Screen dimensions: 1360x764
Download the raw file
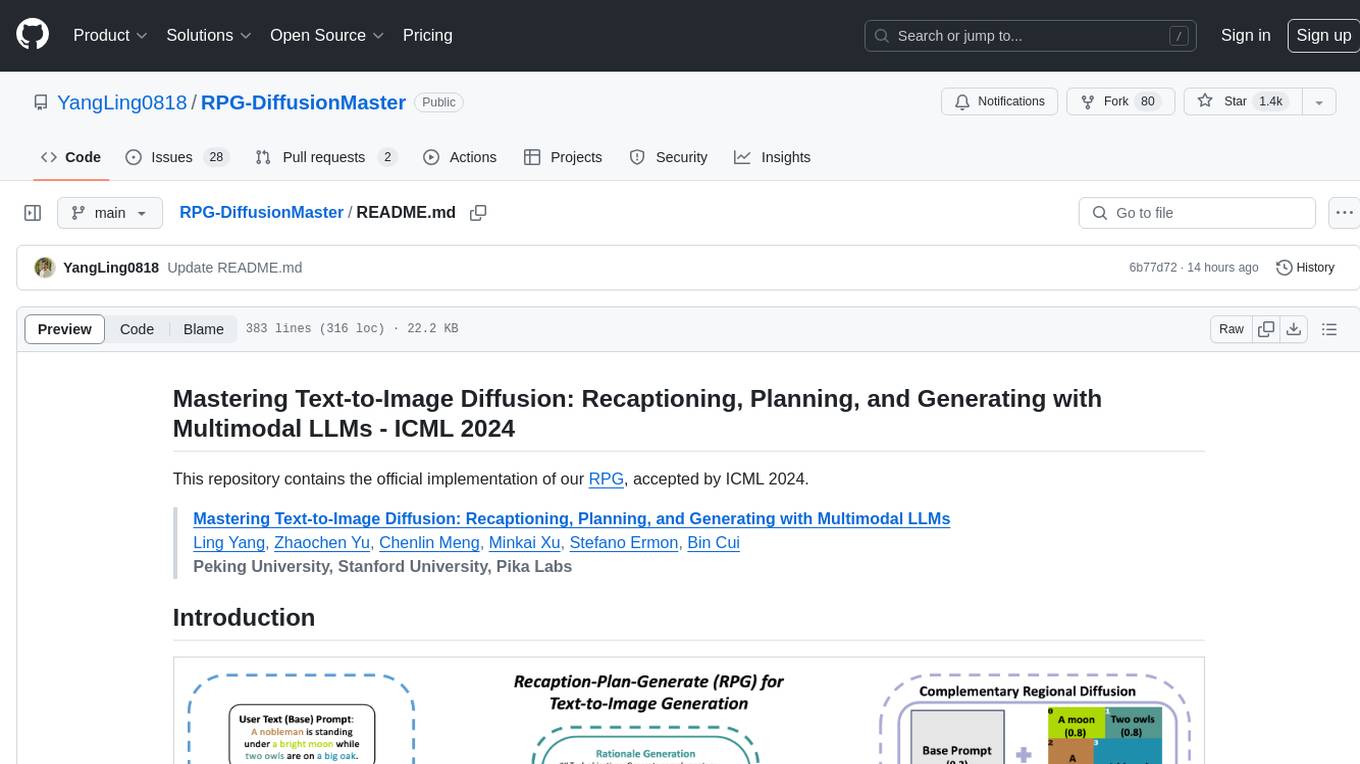(x=1293, y=329)
